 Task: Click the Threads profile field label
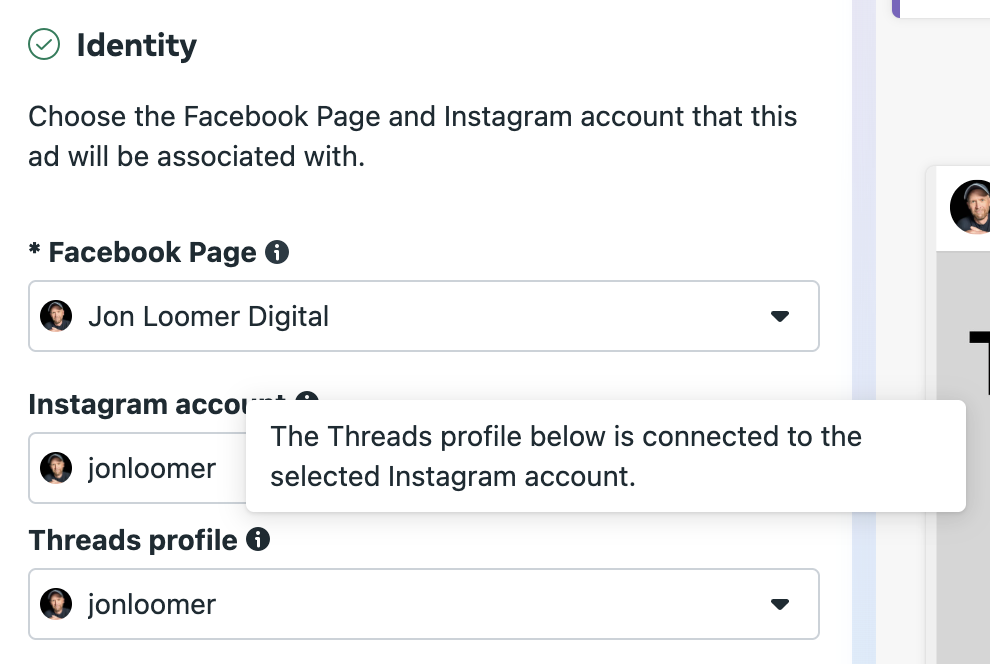tap(133, 540)
